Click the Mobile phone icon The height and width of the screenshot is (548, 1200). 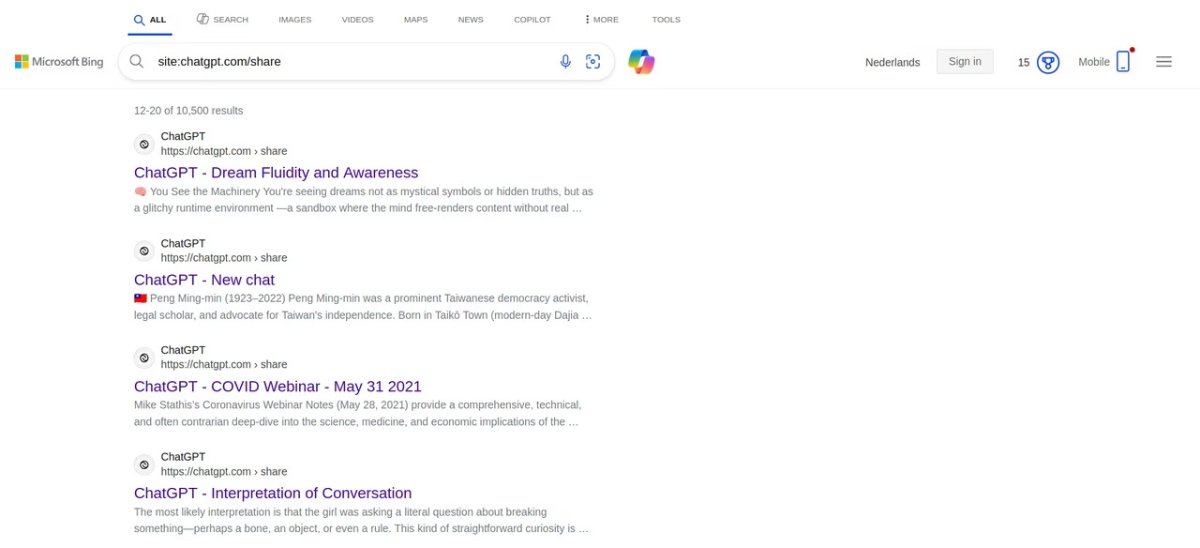[x=1123, y=62]
